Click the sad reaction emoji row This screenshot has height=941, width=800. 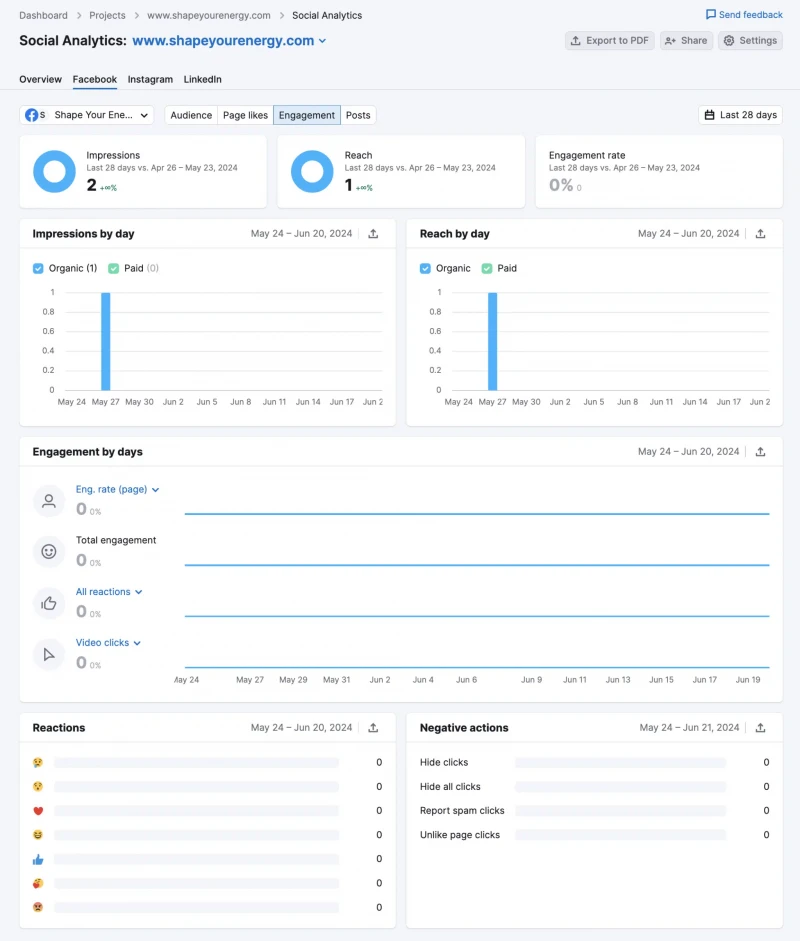(x=207, y=763)
